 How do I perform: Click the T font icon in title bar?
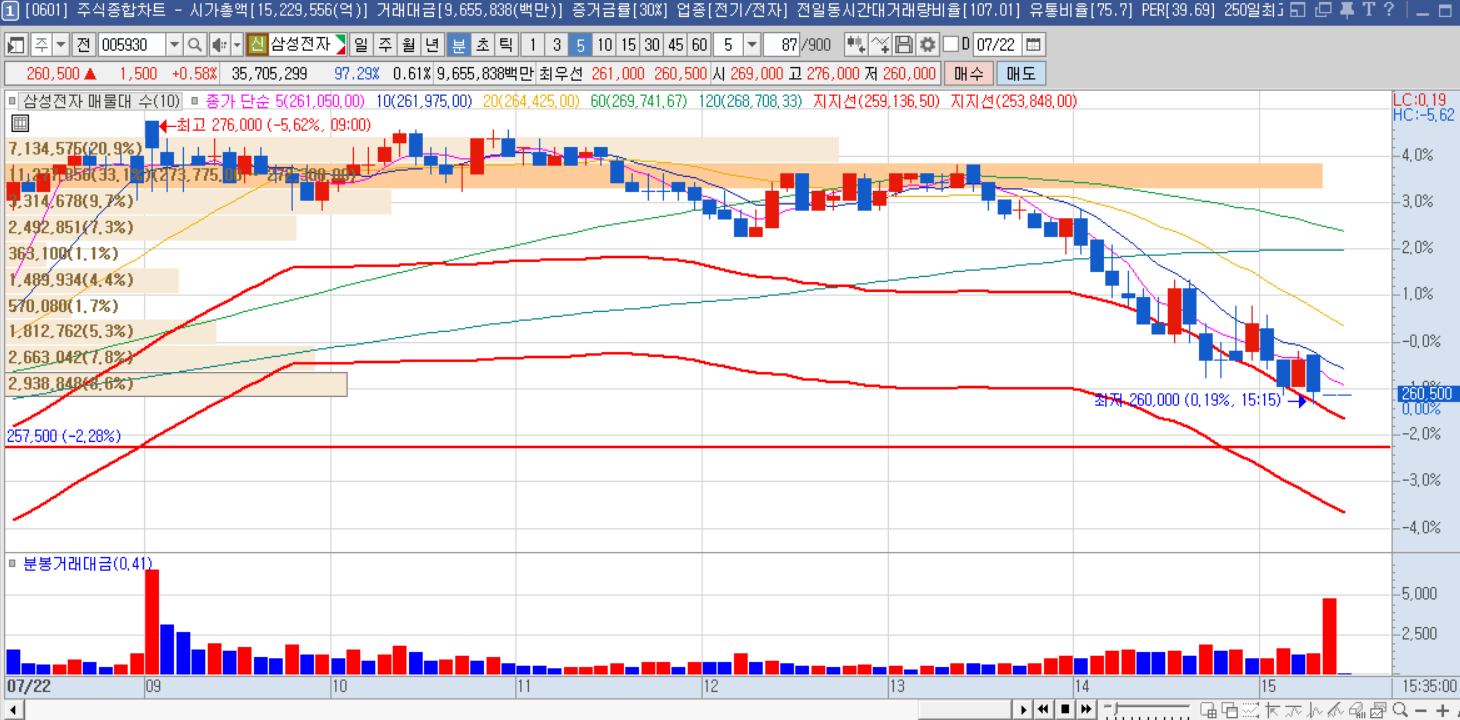click(1368, 11)
